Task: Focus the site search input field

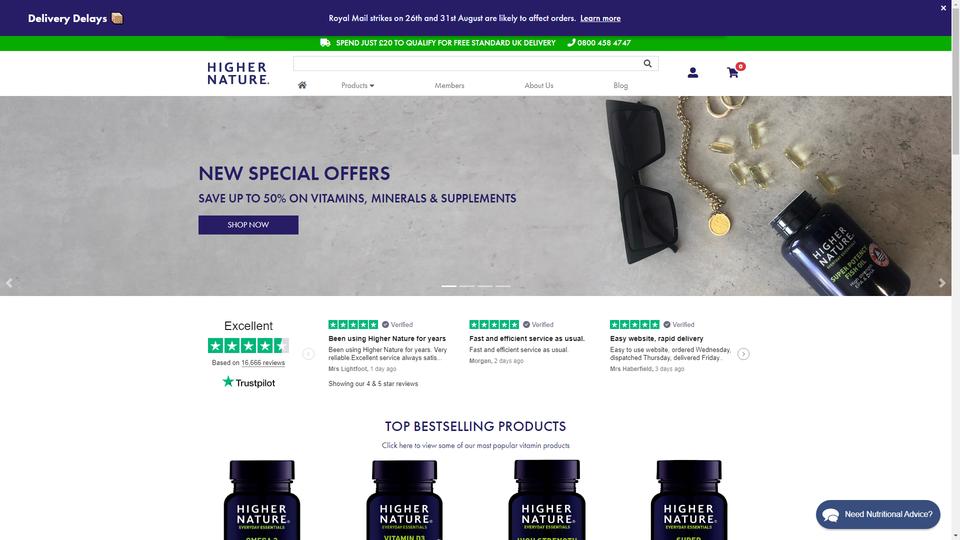Action: 468,63
